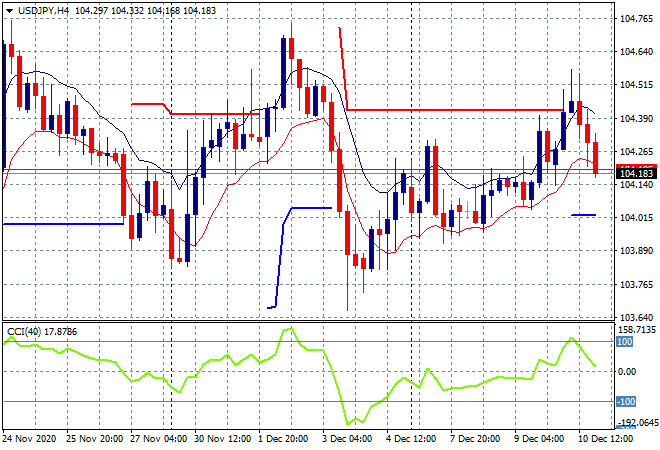
Task: Click the 103.640 price scale label
Action: [636, 317]
